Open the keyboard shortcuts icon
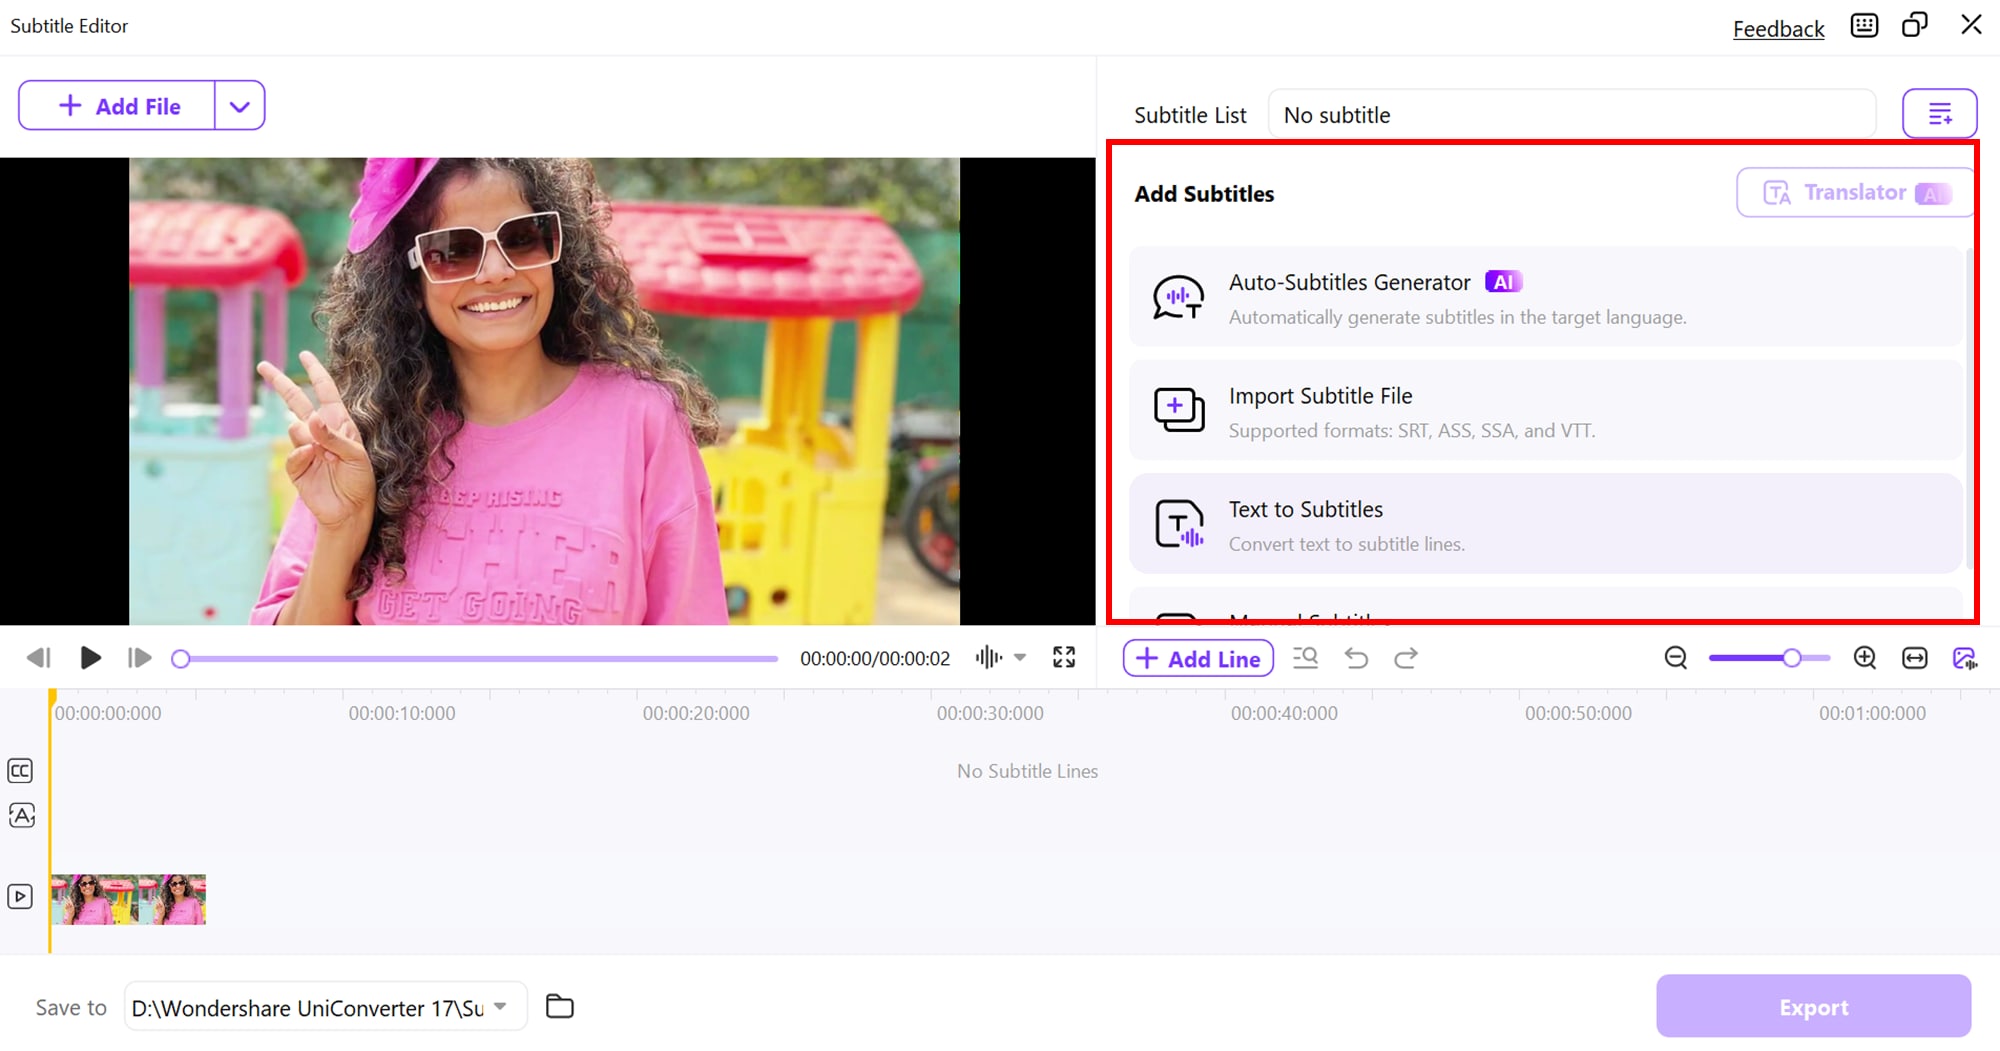 tap(1864, 25)
